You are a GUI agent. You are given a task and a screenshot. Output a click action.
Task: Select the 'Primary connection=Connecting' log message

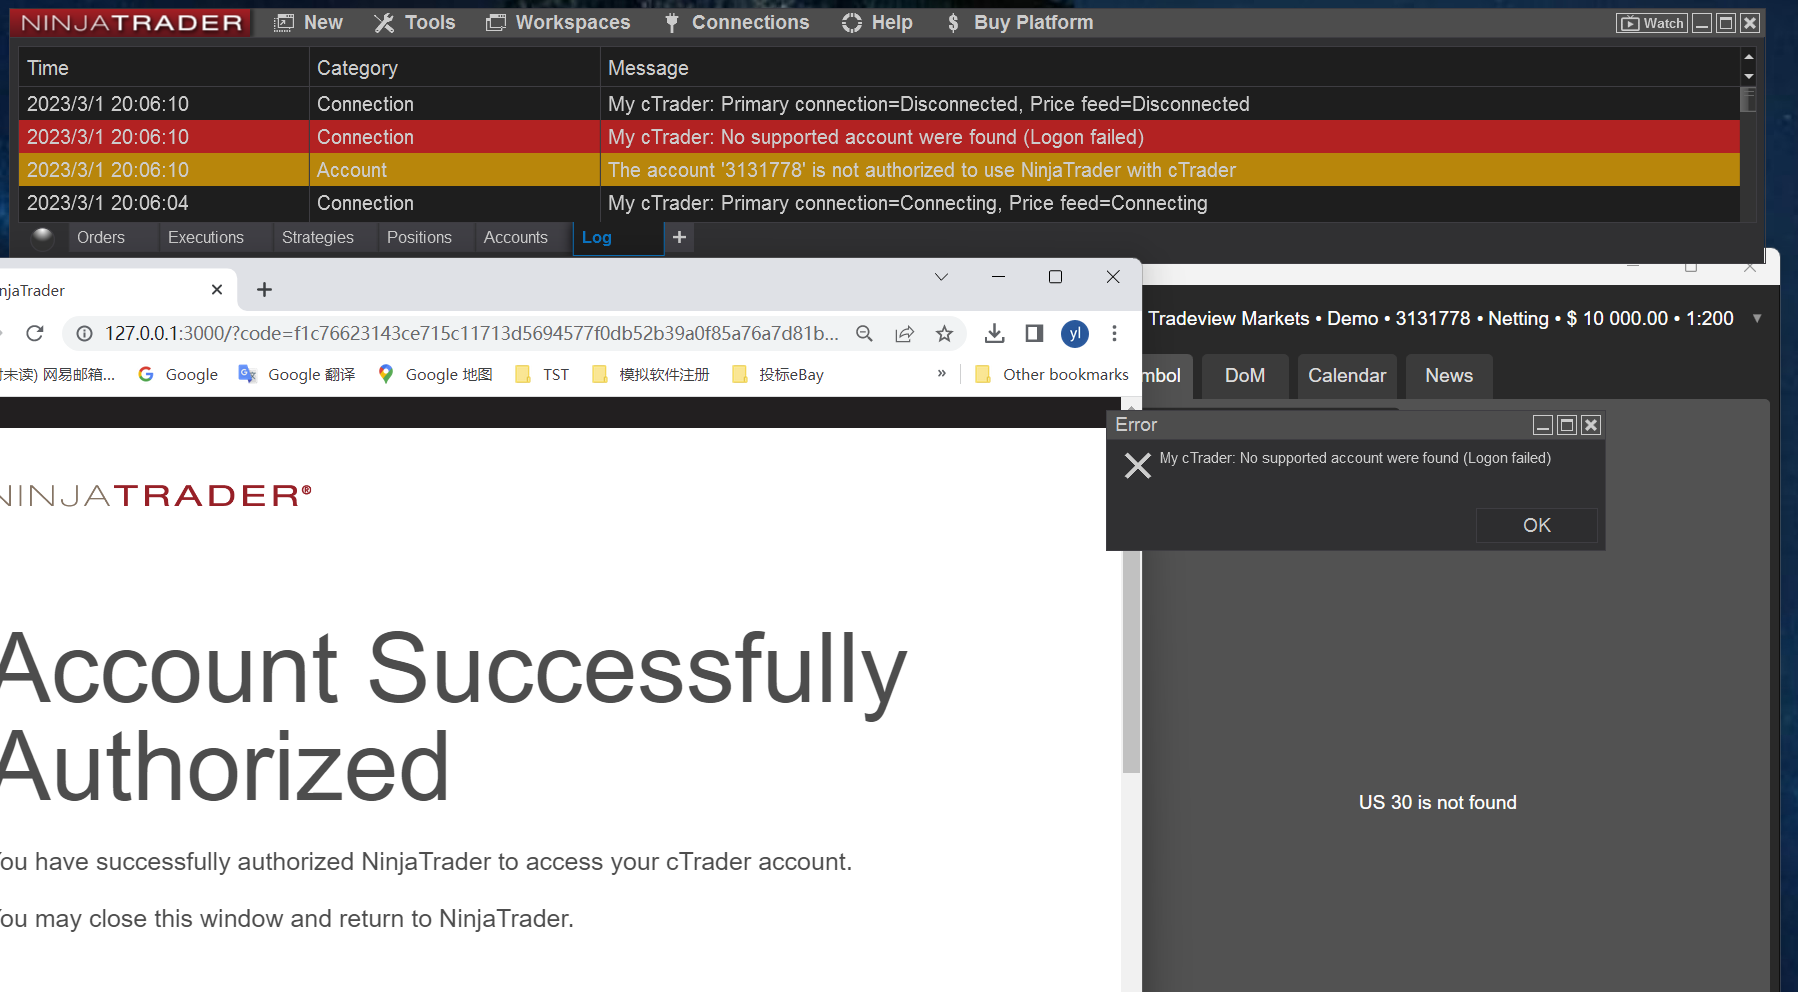(x=908, y=203)
